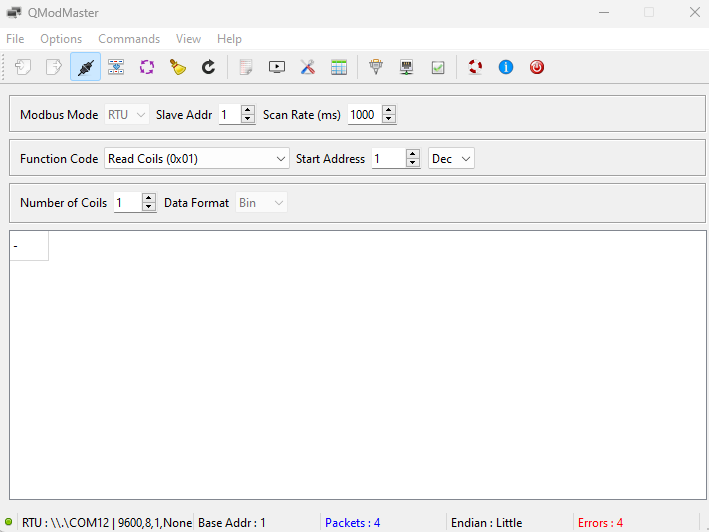Image resolution: width=709 pixels, height=532 pixels.
Task: Minimize the QModMaster window
Action: point(604,12)
